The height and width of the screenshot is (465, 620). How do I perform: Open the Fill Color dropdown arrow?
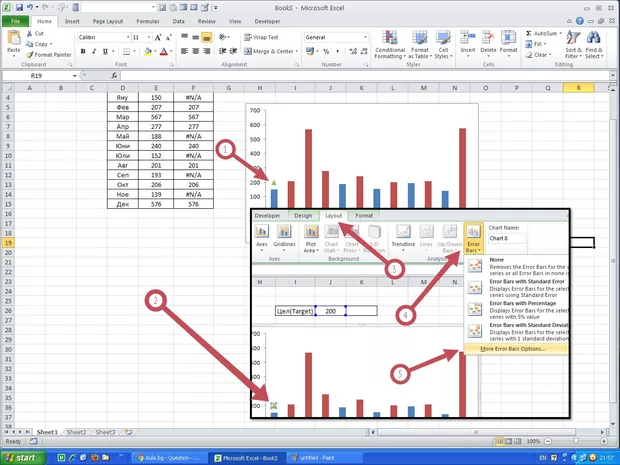155,51
